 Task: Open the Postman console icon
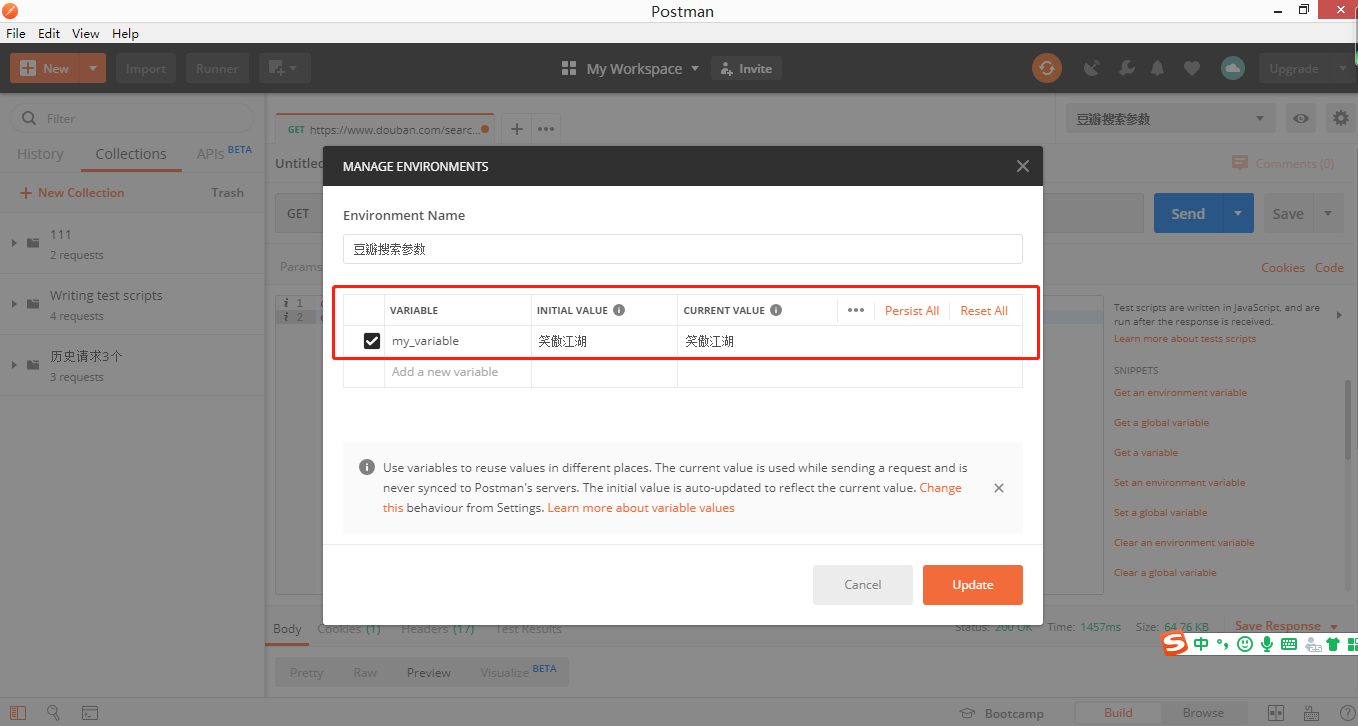point(89,713)
